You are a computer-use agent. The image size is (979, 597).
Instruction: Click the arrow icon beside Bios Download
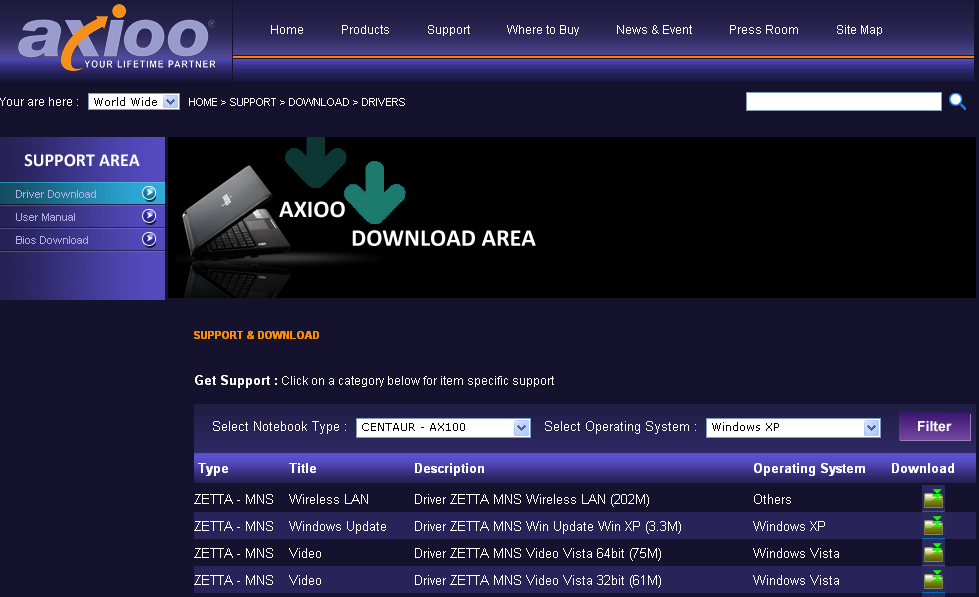point(149,239)
